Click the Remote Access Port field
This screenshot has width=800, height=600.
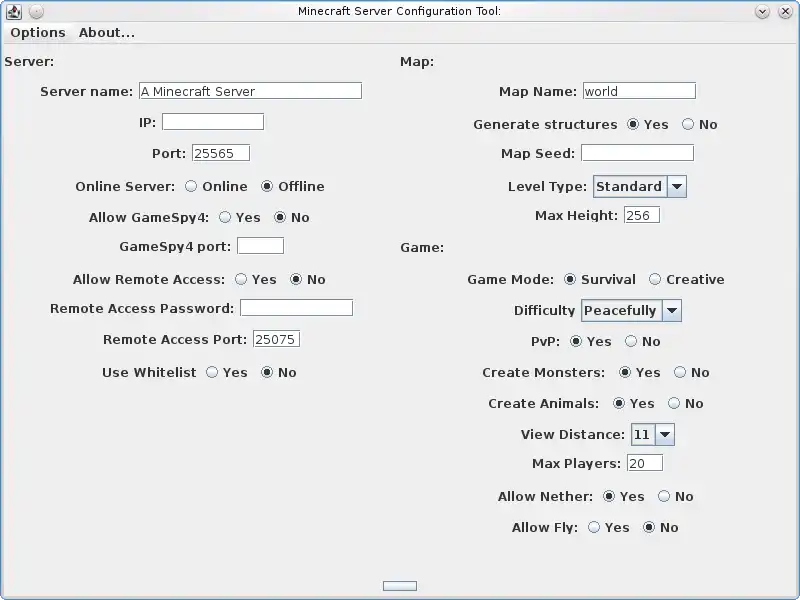[x=276, y=339]
